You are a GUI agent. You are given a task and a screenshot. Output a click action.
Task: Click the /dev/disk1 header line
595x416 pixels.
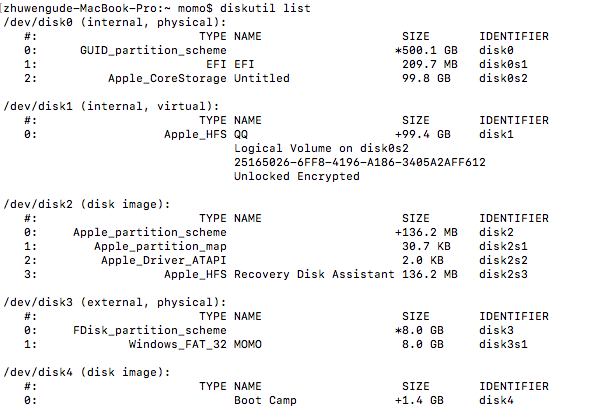tap(111, 106)
